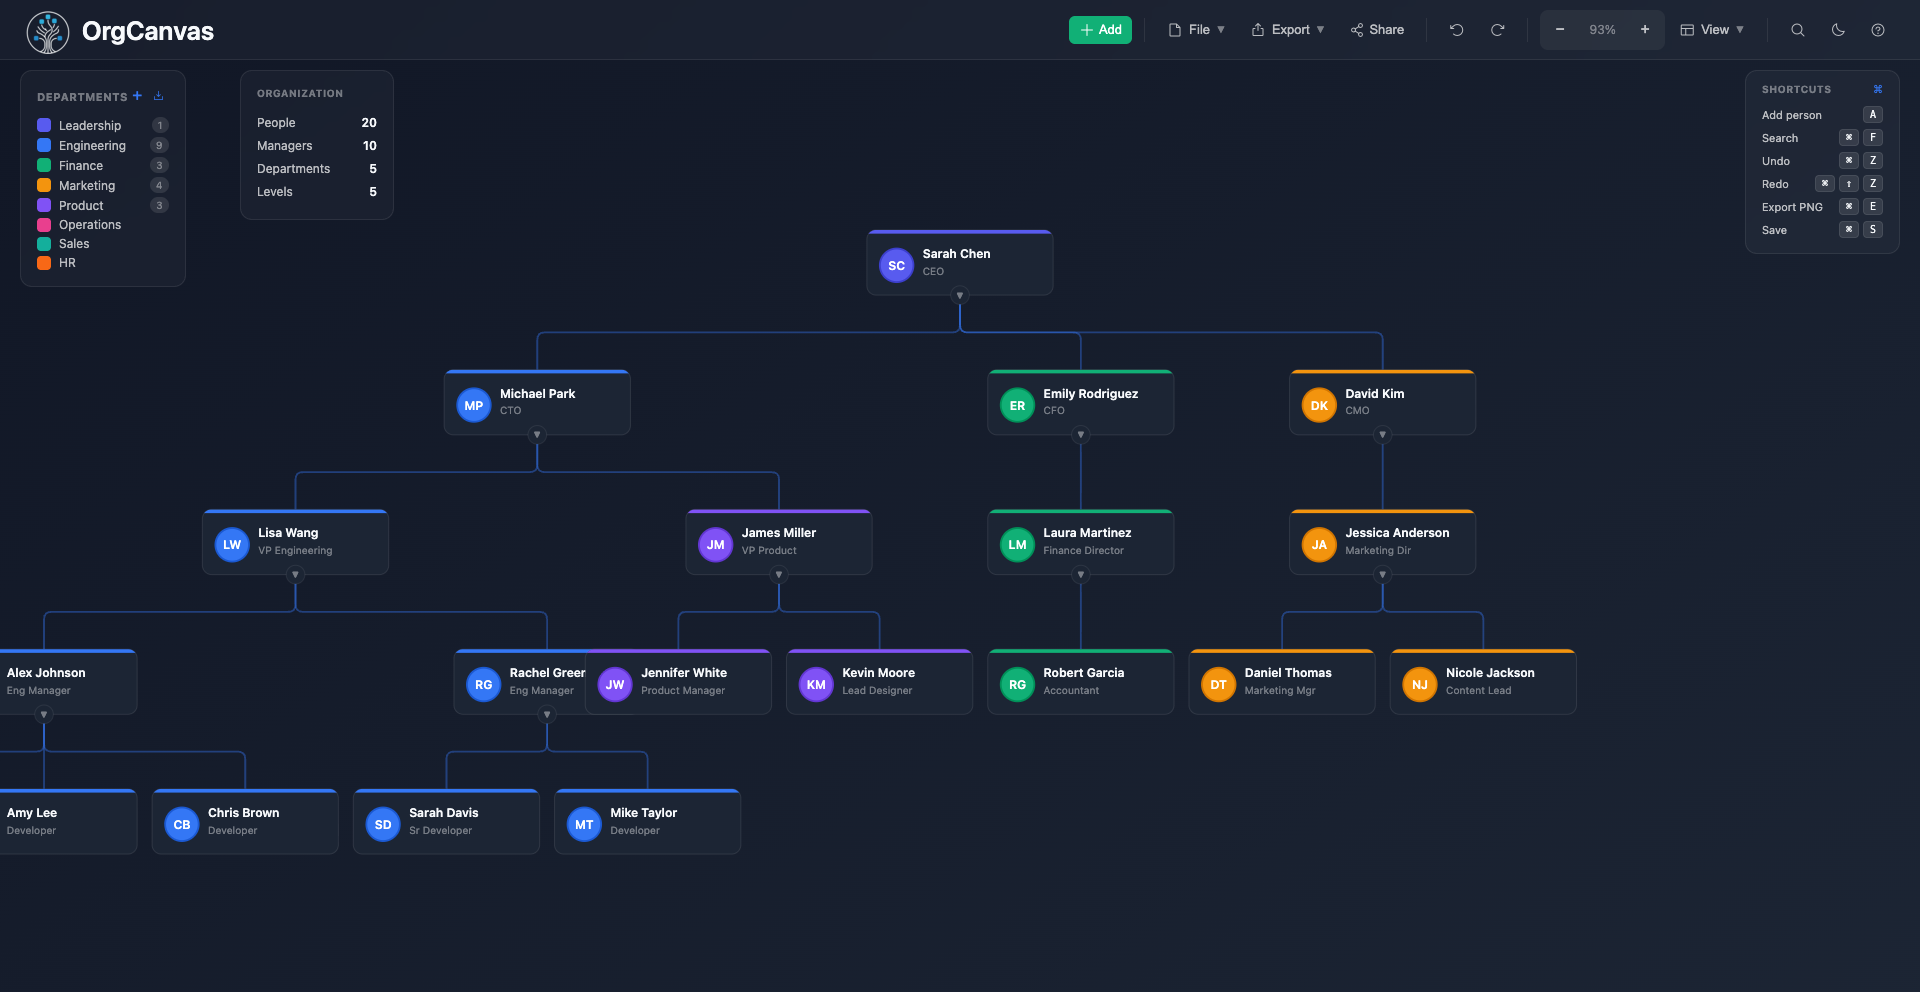Add a new department with the plus icon
This screenshot has width=1920, height=992.
point(137,95)
